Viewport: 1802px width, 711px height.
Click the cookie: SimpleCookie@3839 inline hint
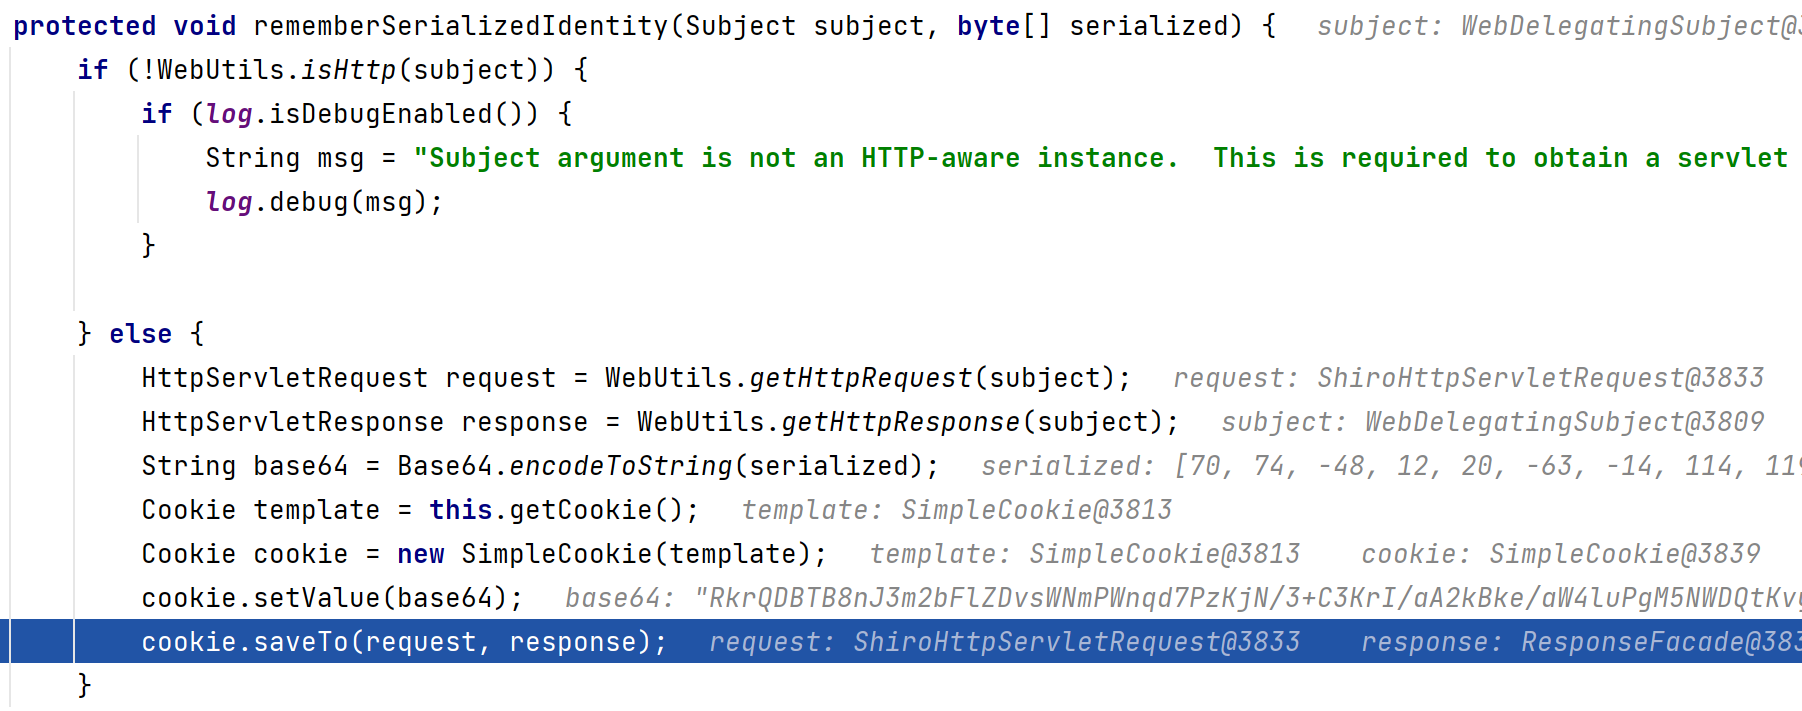1560,554
